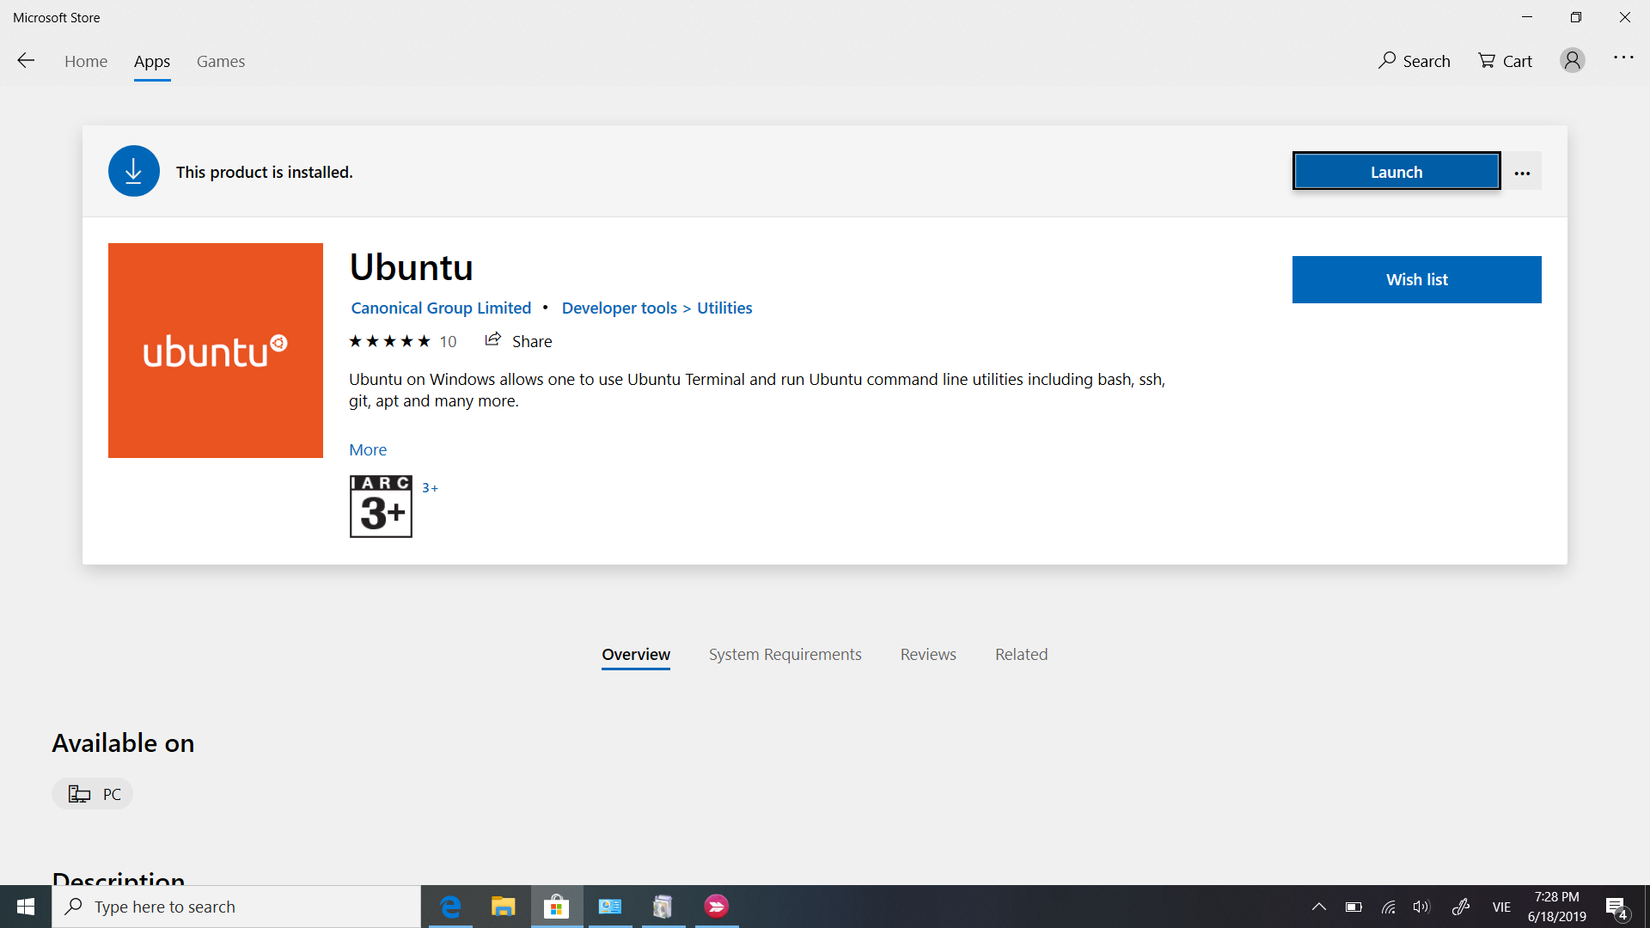1650x928 pixels.
Task: Click the PC availability chip
Action: coord(92,794)
